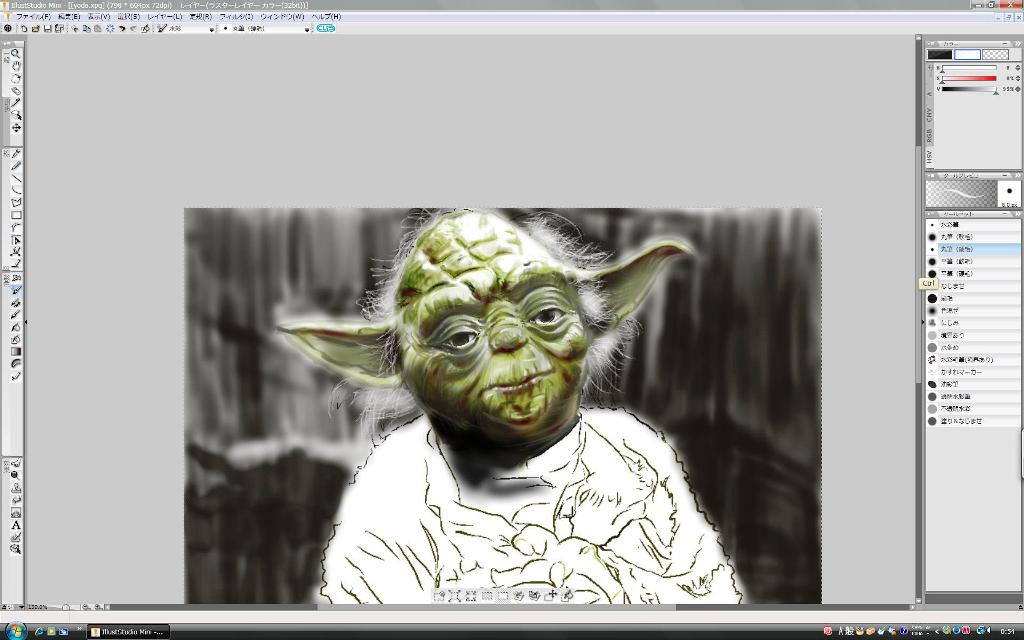Select the Magnifier tool in lower toolbox group

point(16,475)
